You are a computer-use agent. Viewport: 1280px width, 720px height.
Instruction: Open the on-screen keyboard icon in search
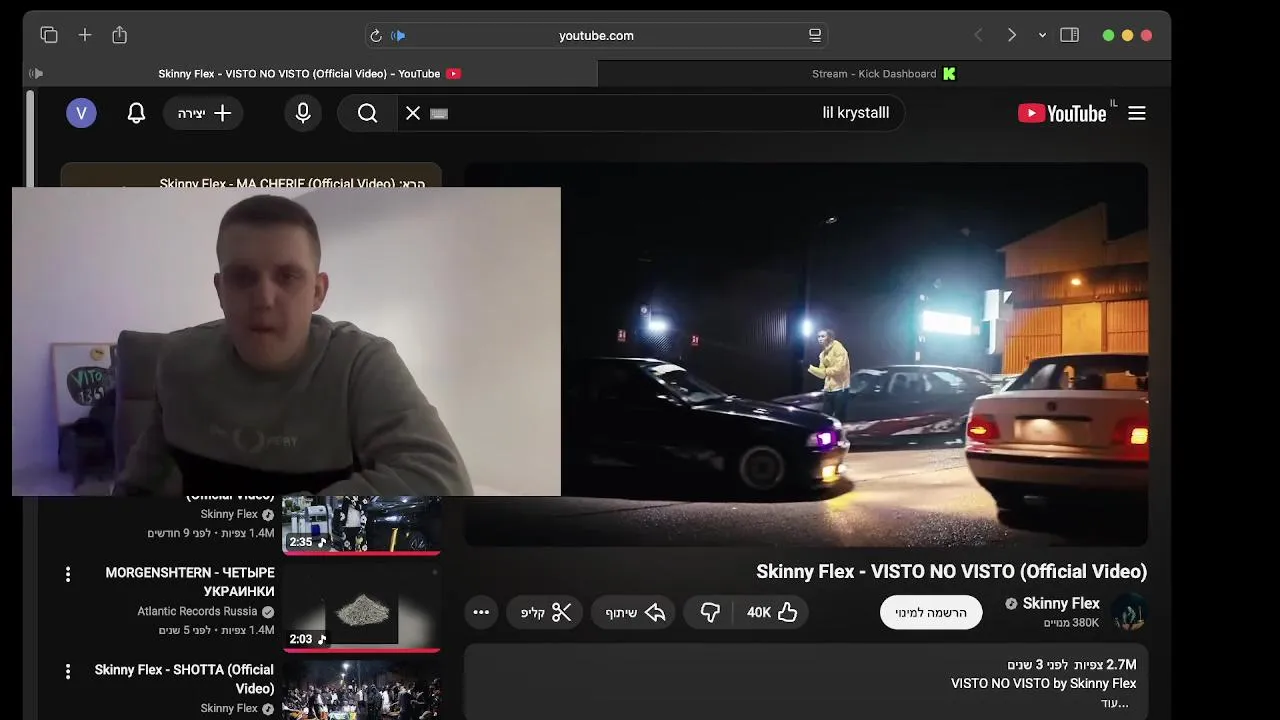tap(438, 113)
